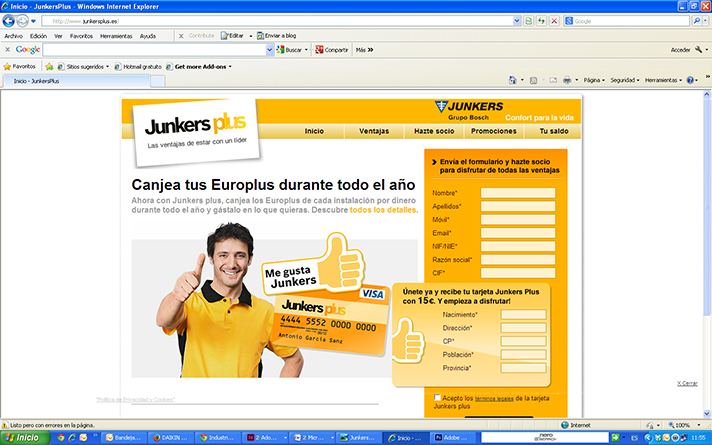
Task: Expand the address bar history dropdown
Action: [517, 21]
